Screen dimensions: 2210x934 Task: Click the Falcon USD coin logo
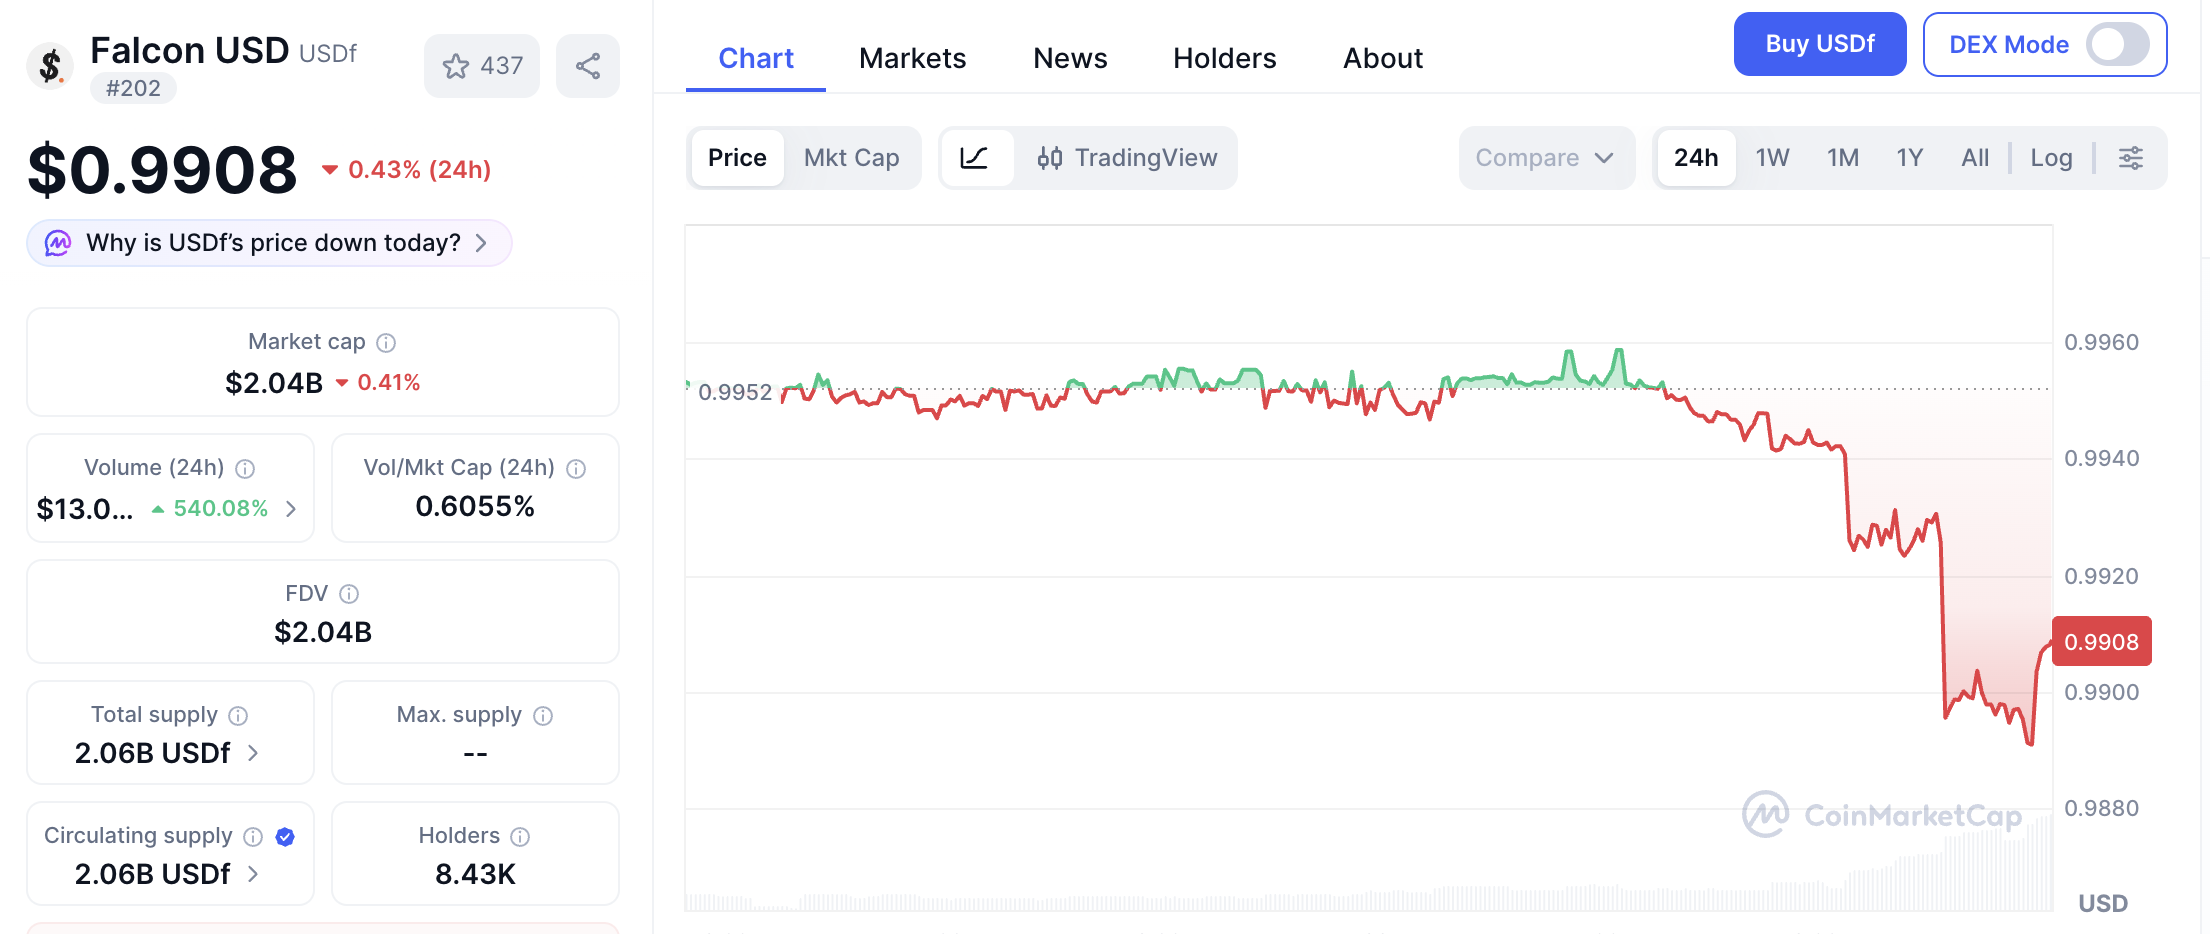(x=50, y=66)
